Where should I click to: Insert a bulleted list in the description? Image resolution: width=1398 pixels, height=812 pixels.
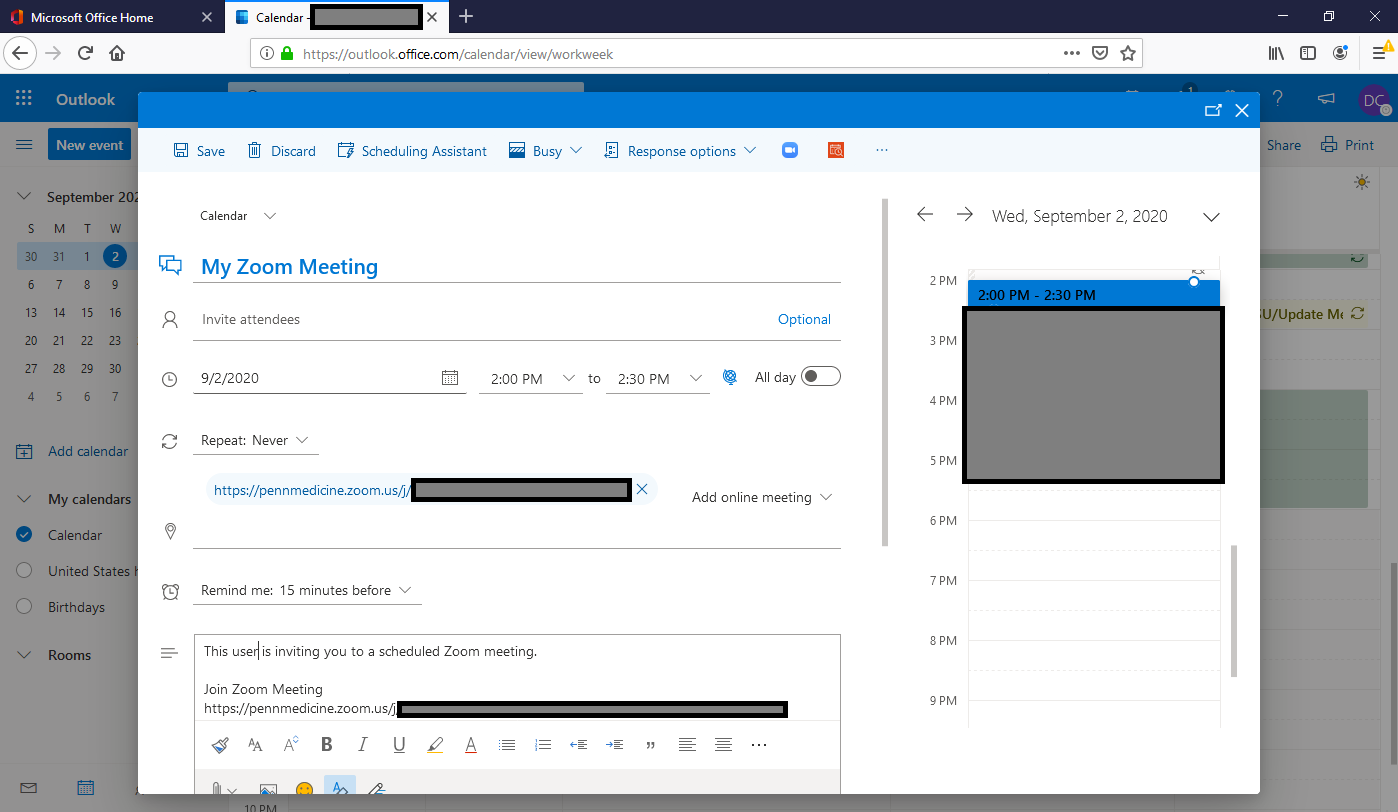click(507, 744)
